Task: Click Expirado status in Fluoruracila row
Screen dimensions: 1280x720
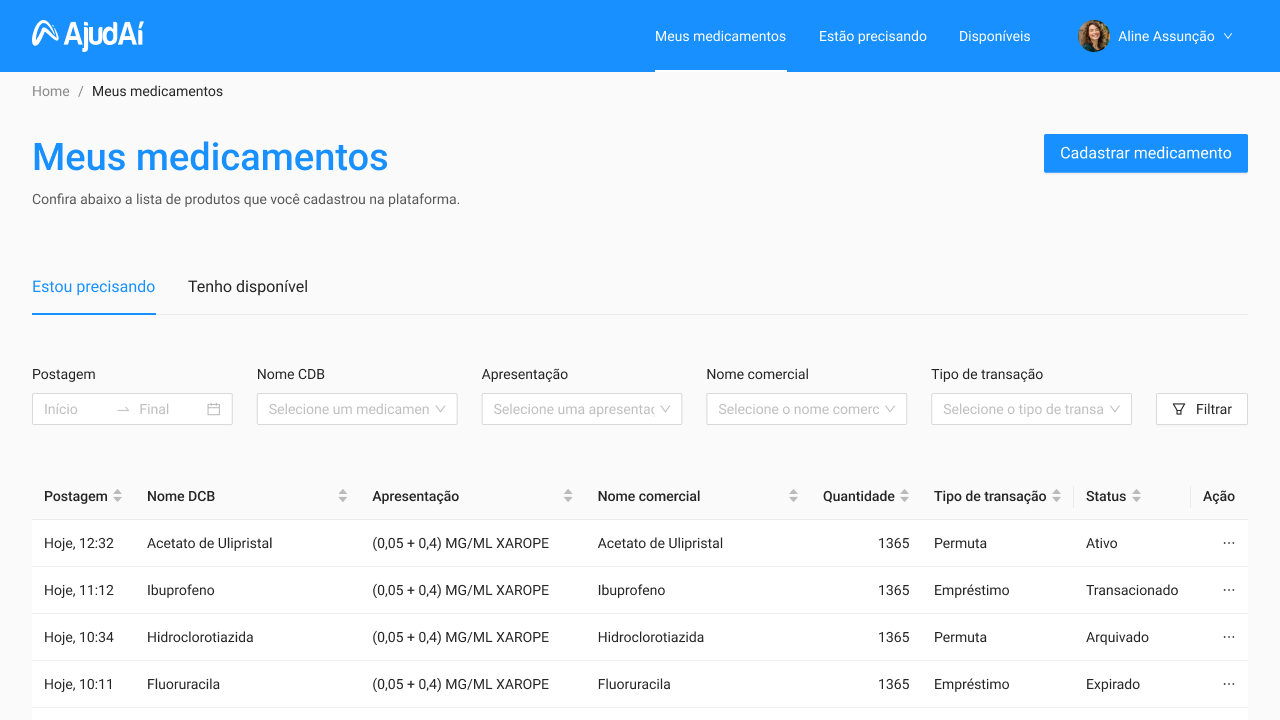Action: coord(1113,684)
